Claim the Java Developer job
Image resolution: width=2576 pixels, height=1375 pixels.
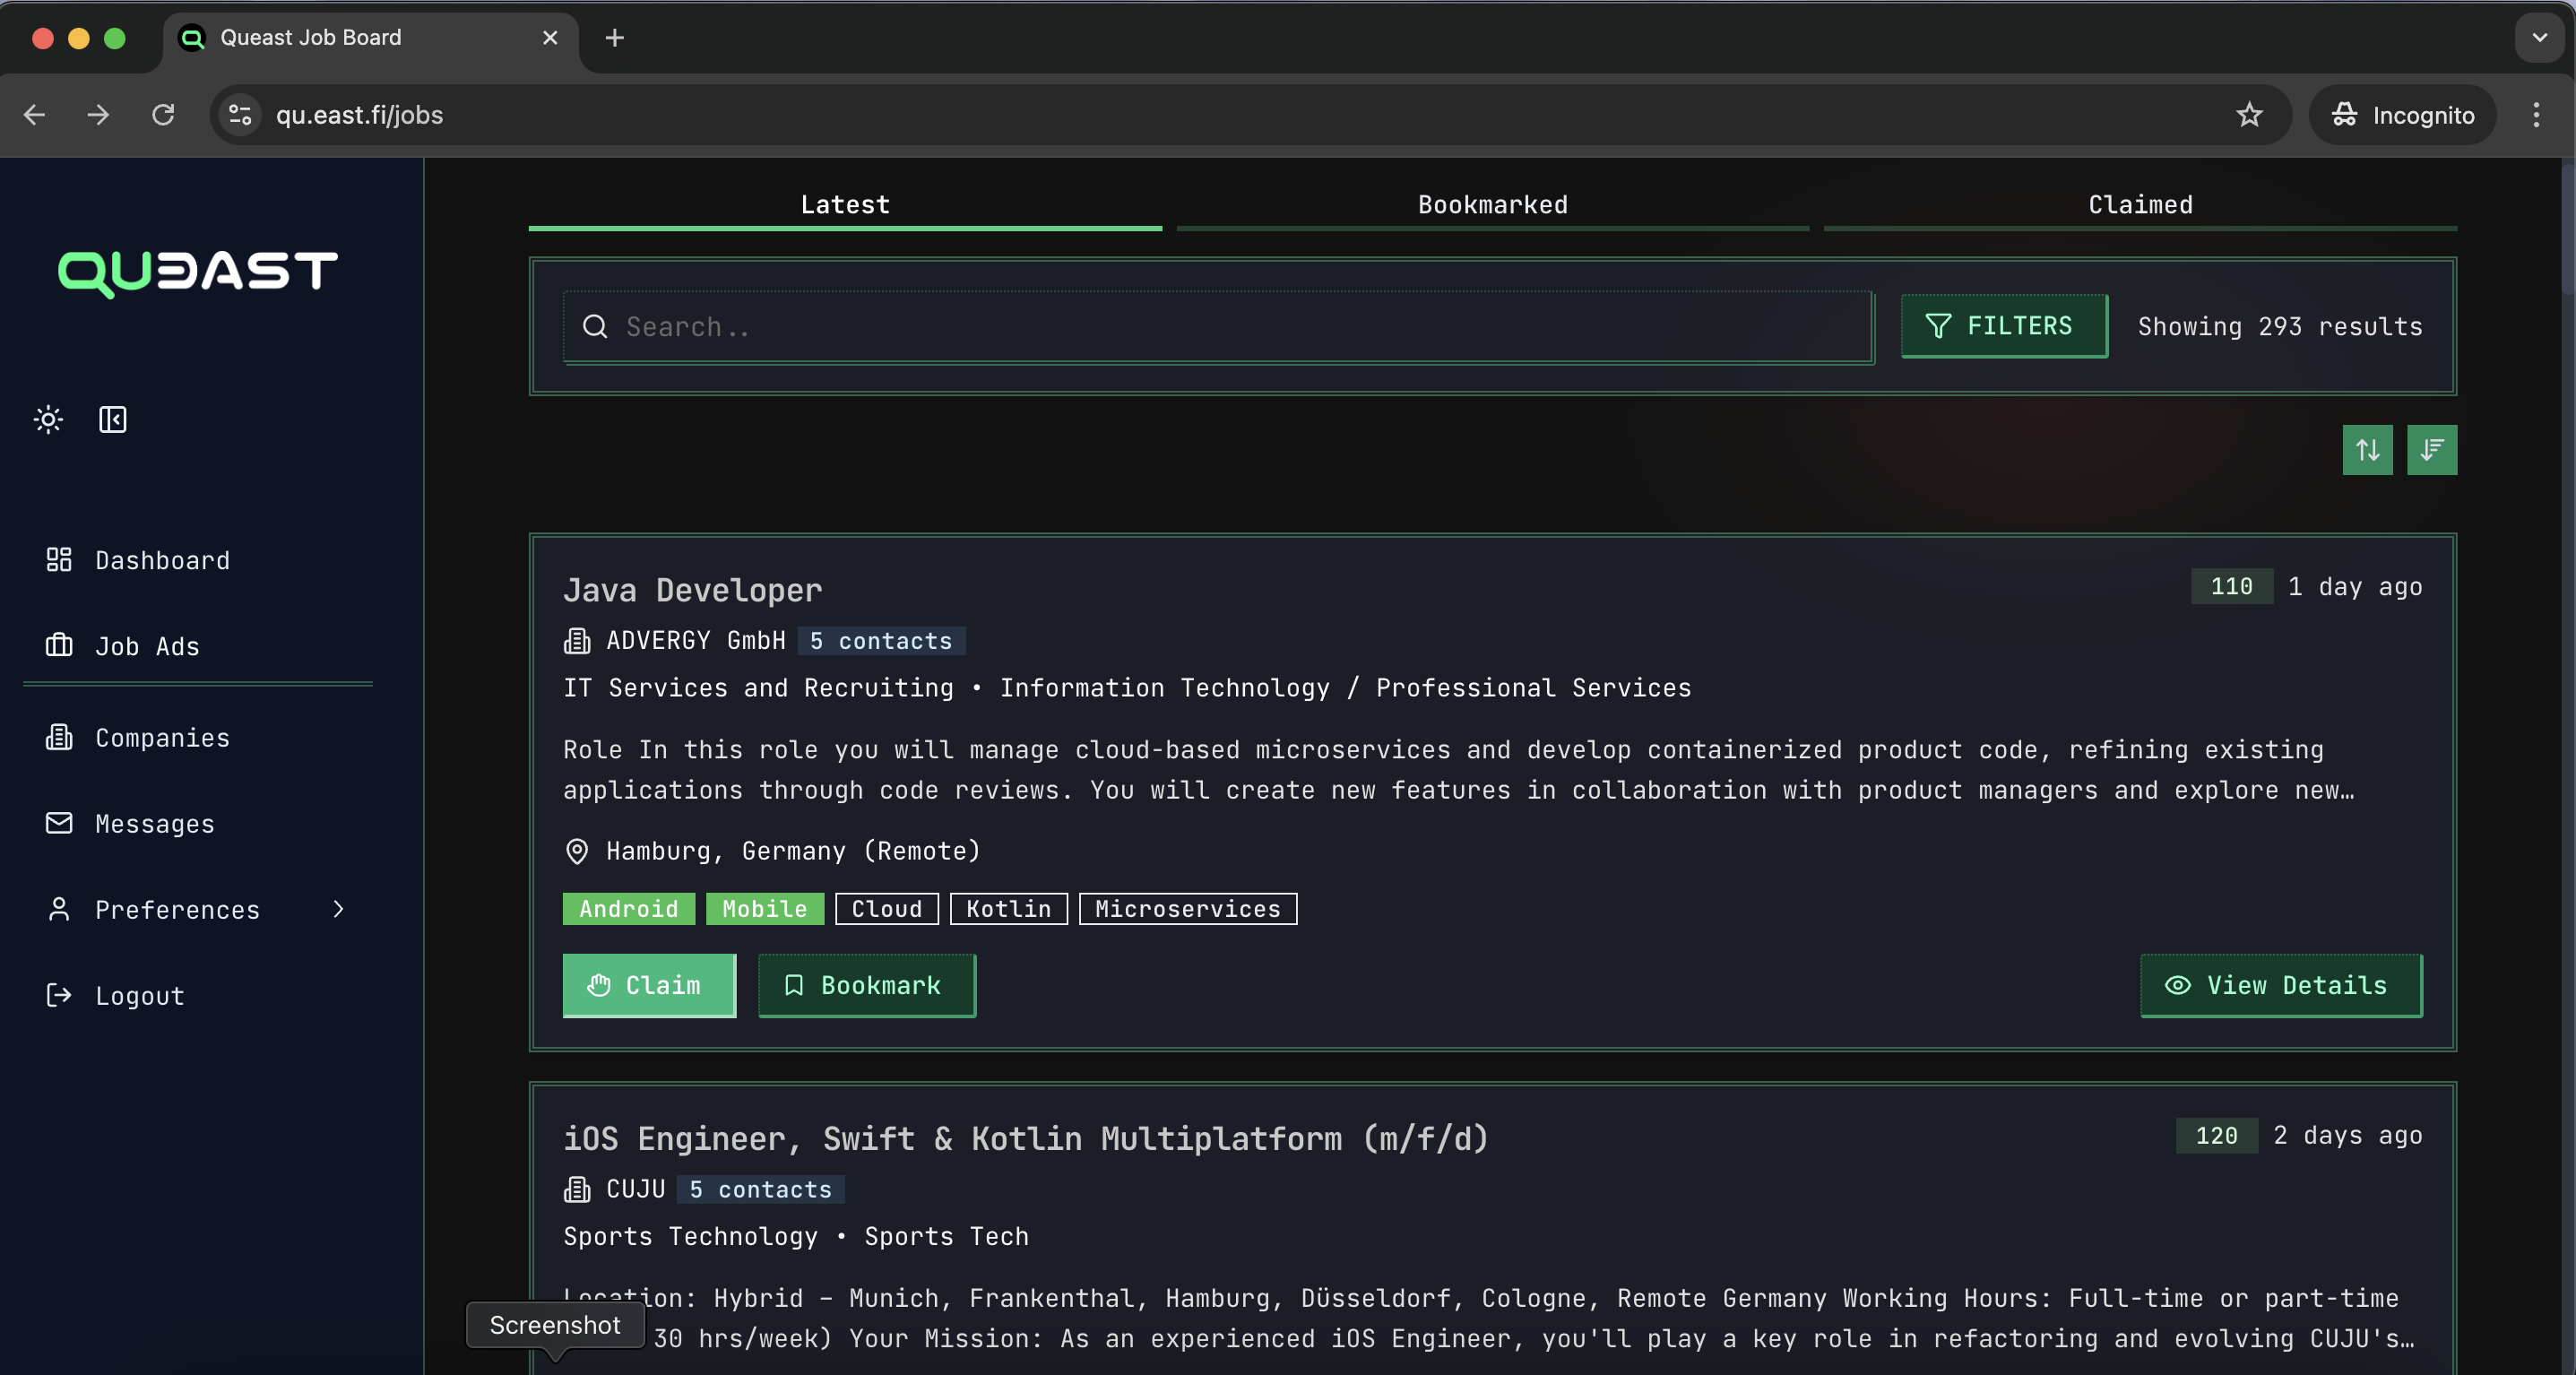[x=649, y=985]
